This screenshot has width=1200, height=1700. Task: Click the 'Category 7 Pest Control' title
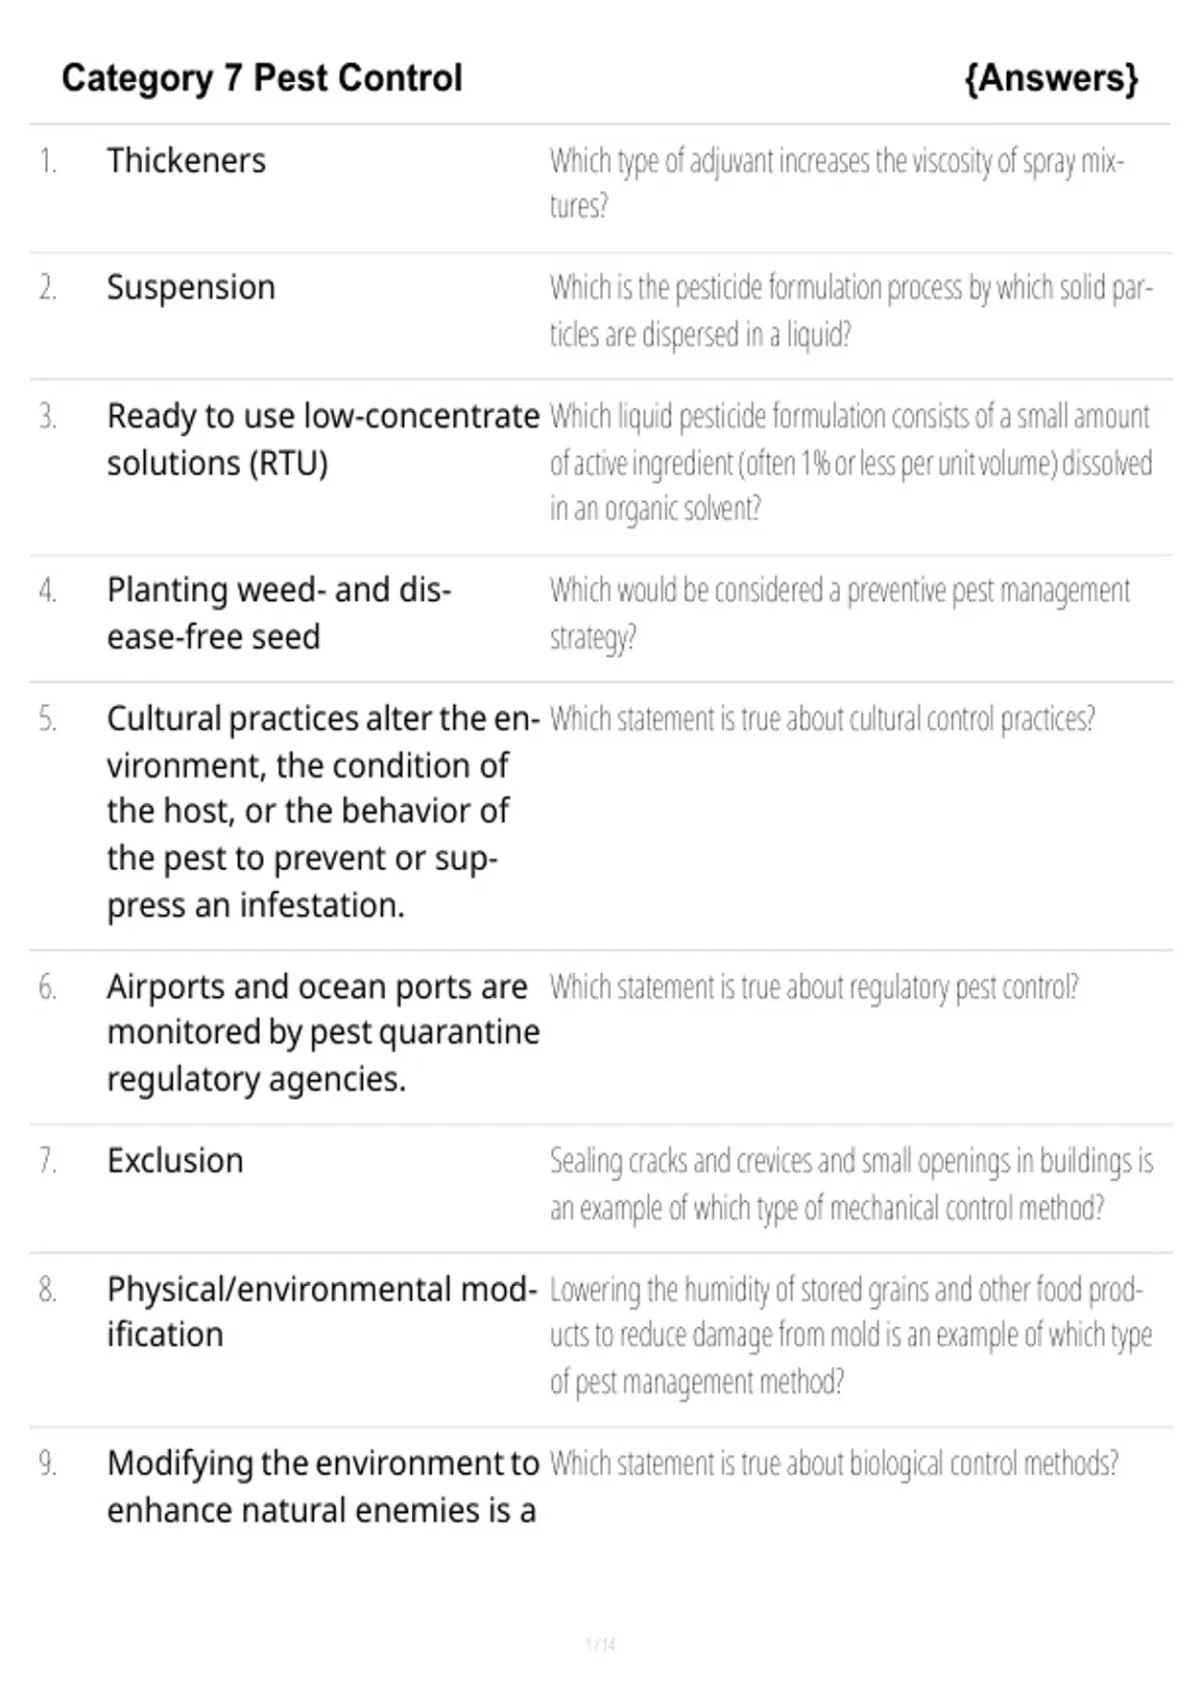tap(262, 78)
